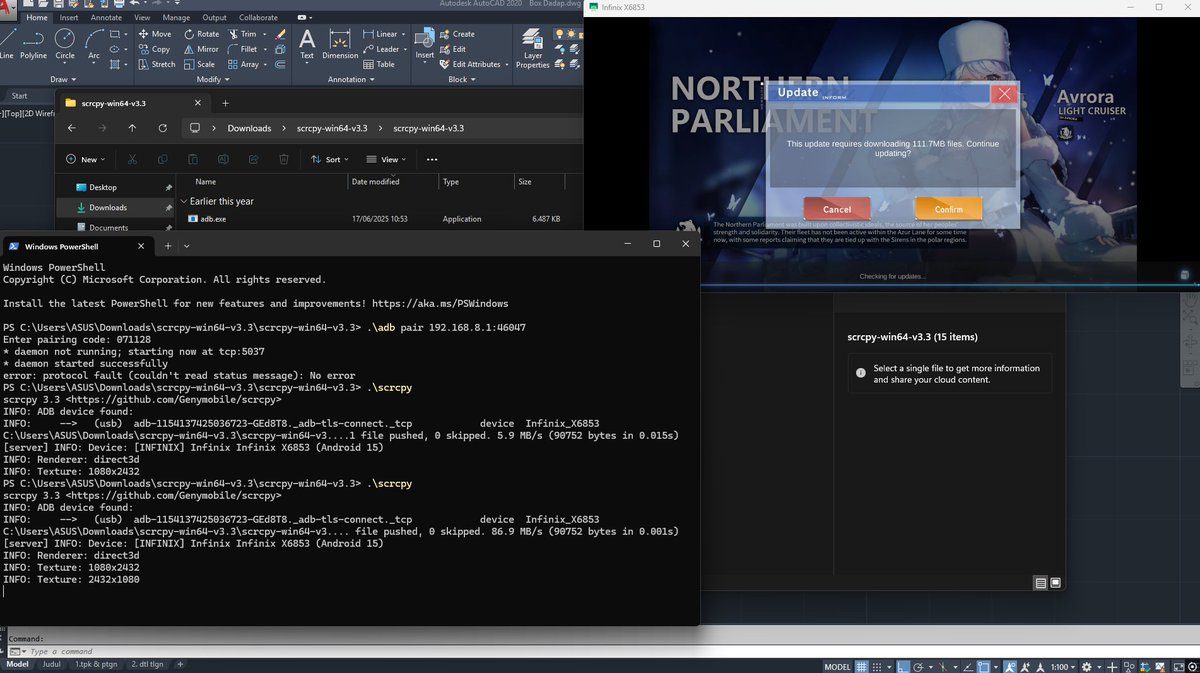Add new tab in File Explorer

[225, 103]
